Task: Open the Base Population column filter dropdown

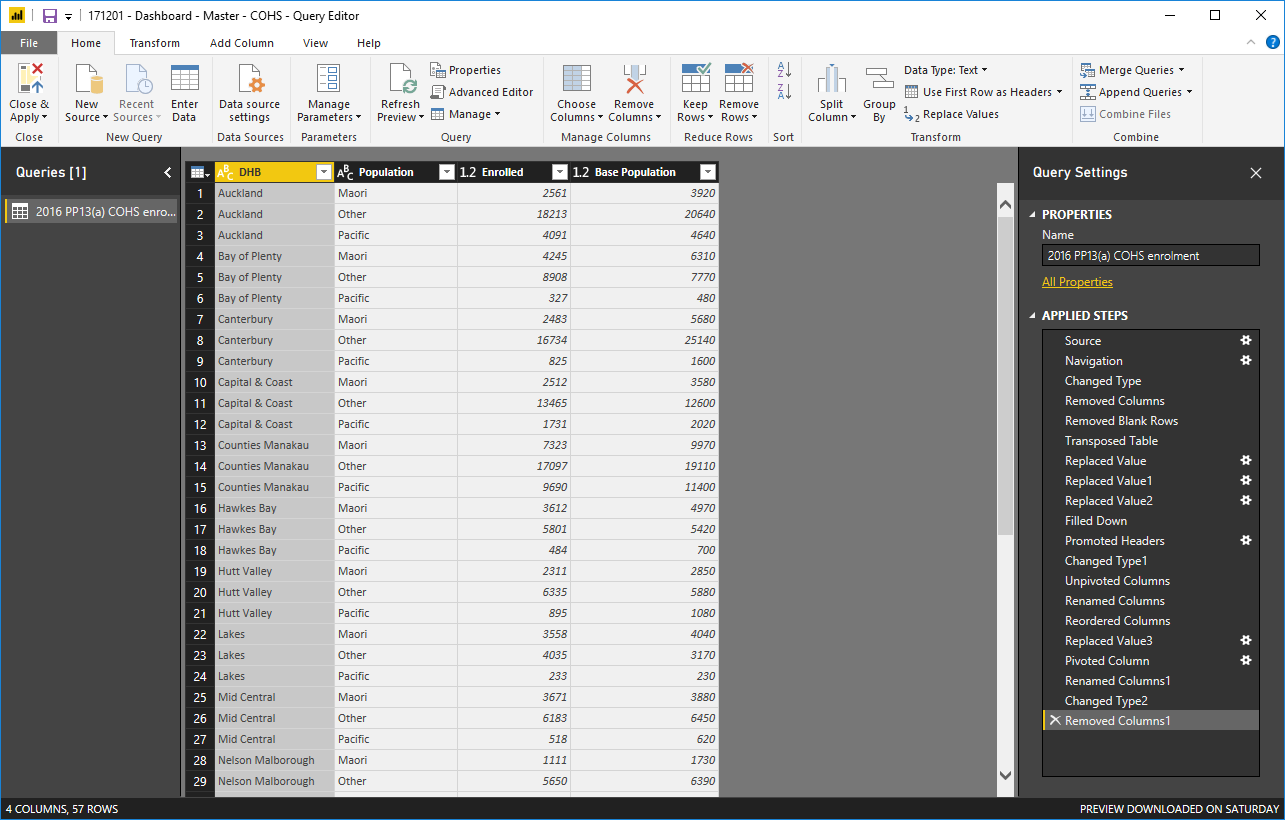Action: (708, 172)
